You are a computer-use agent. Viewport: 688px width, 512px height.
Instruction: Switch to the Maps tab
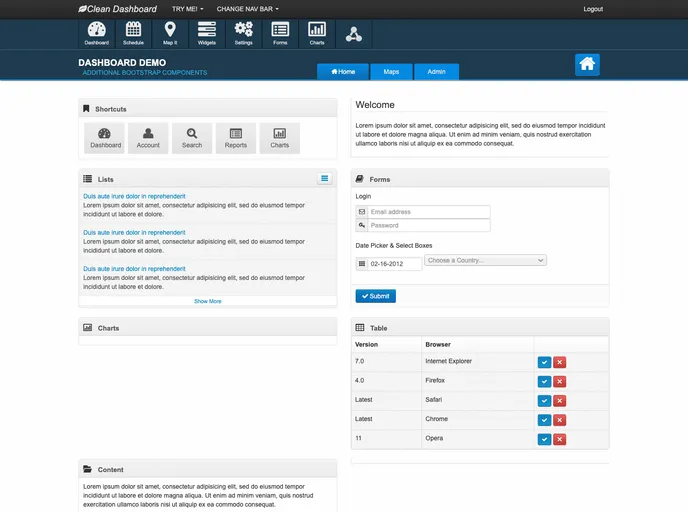pyautogui.click(x=391, y=72)
